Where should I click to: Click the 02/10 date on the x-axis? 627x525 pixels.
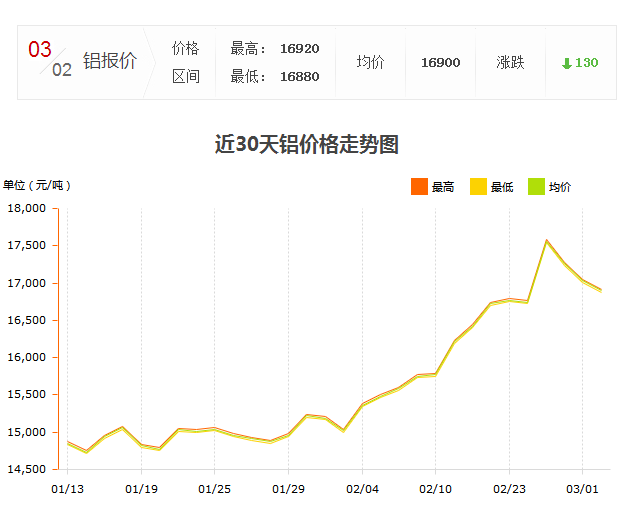(435, 489)
